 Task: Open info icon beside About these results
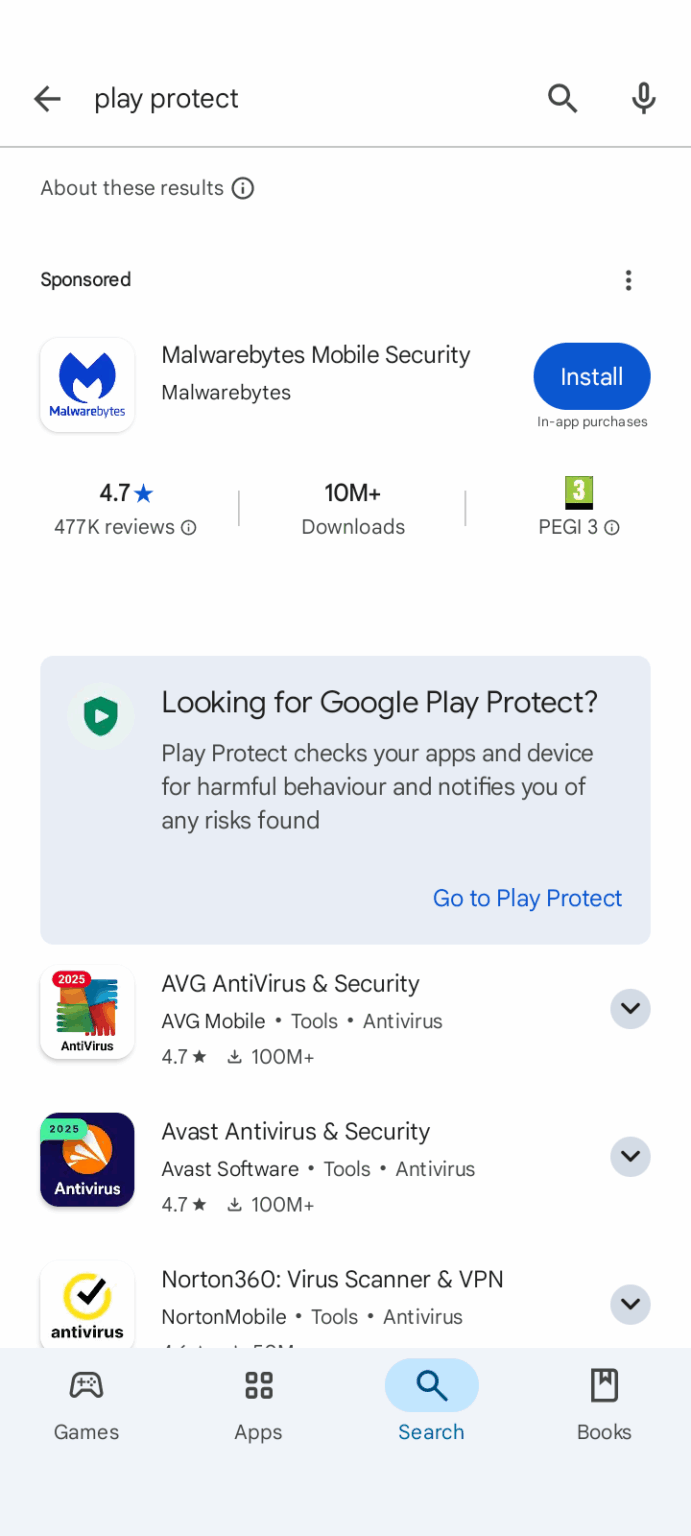[243, 188]
